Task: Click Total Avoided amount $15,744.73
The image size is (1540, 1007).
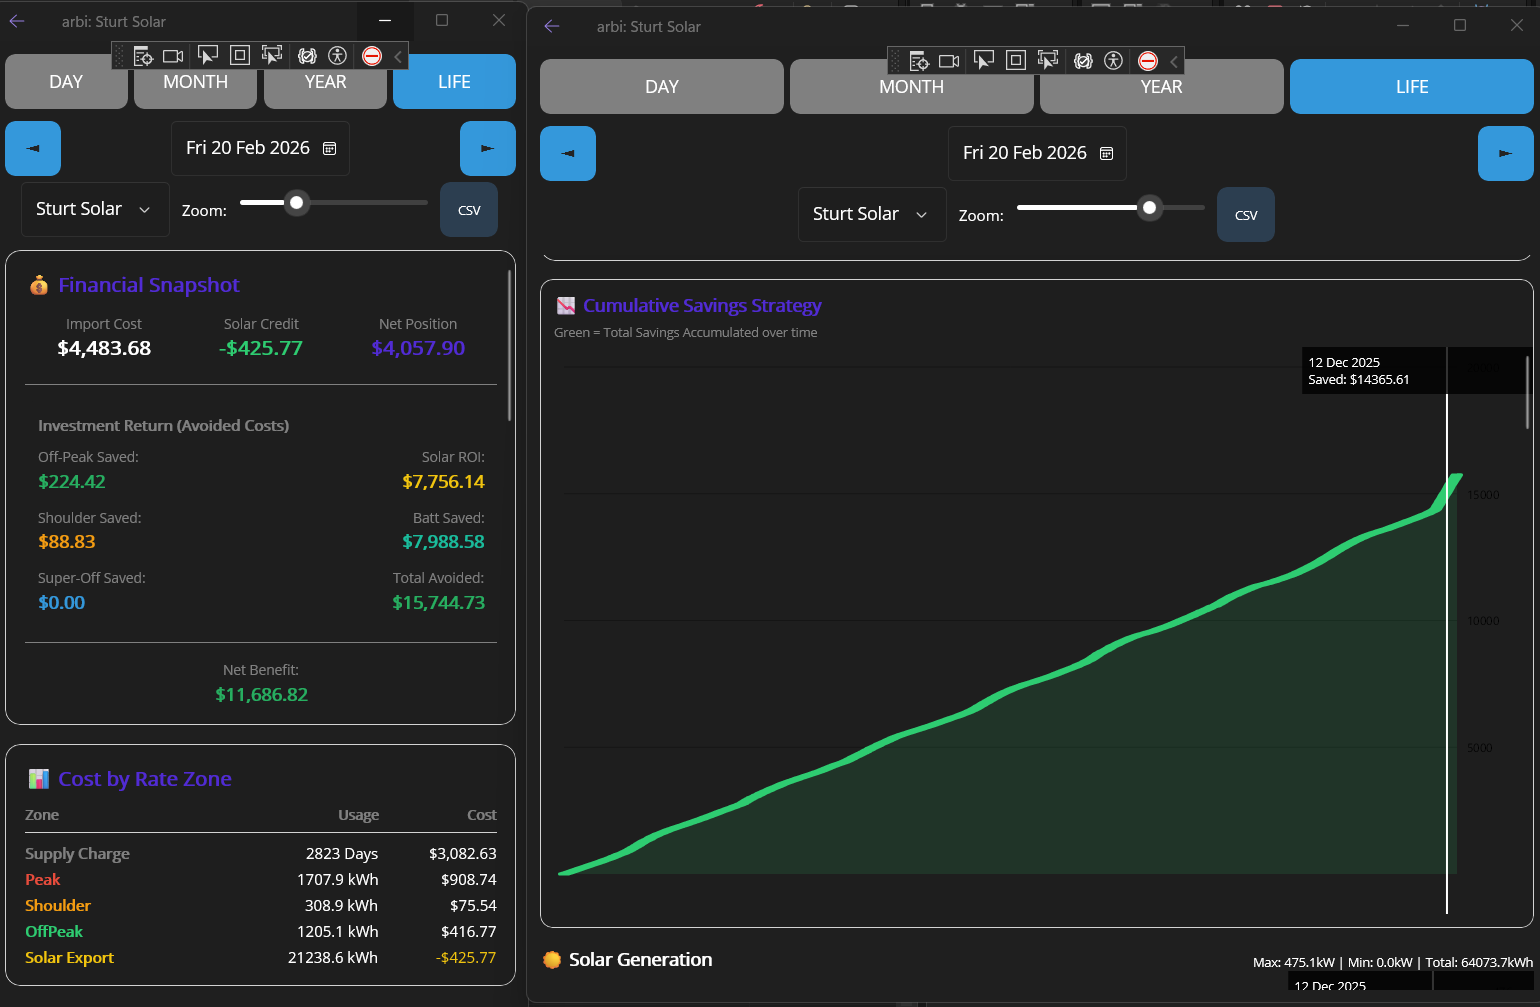Action: (438, 603)
